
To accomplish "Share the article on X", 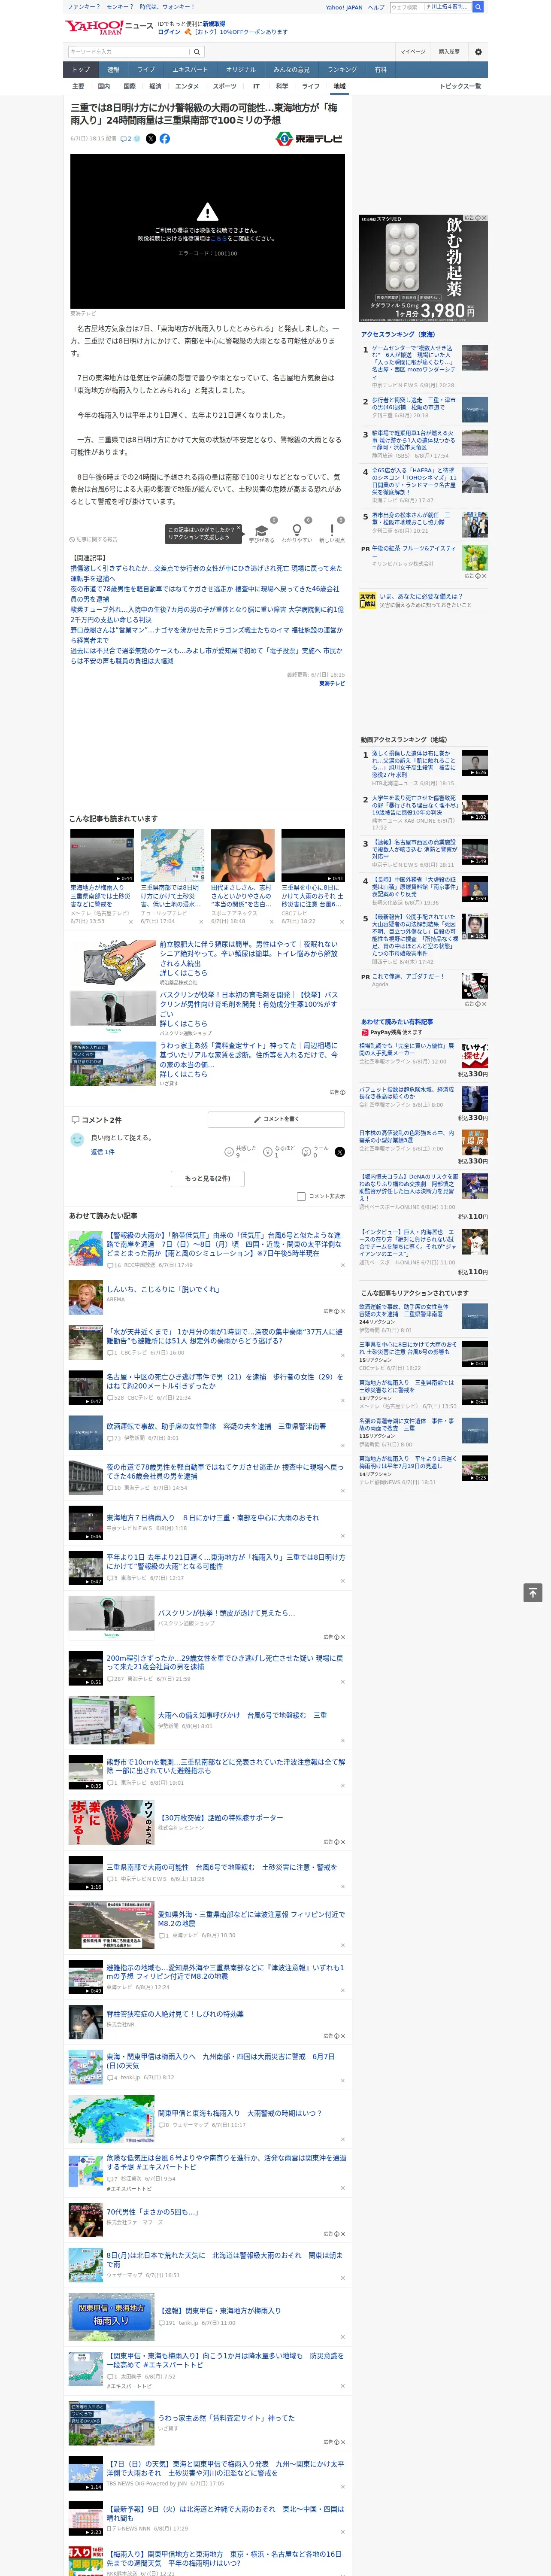I will 151,139.
